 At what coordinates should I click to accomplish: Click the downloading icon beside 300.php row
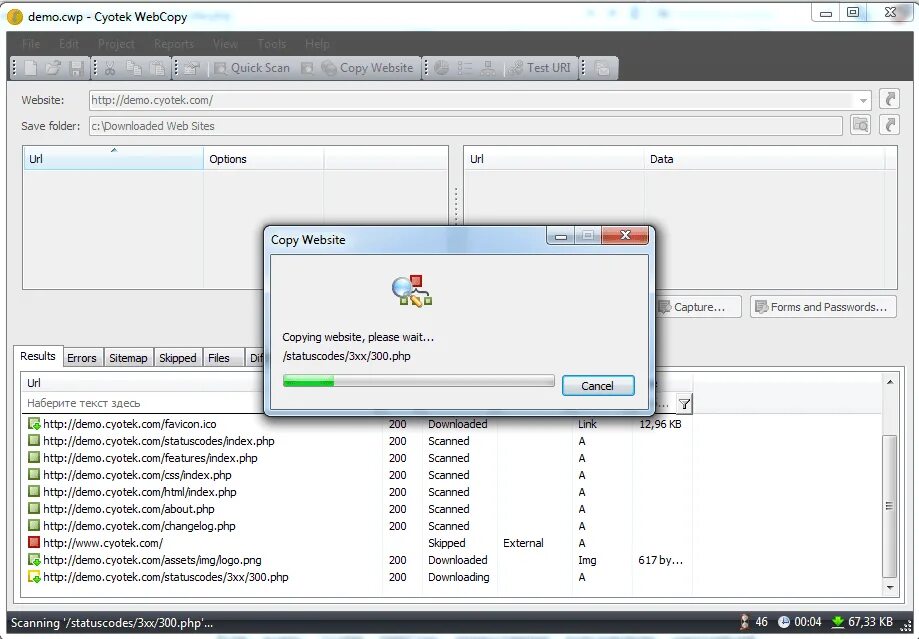click(x=34, y=577)
